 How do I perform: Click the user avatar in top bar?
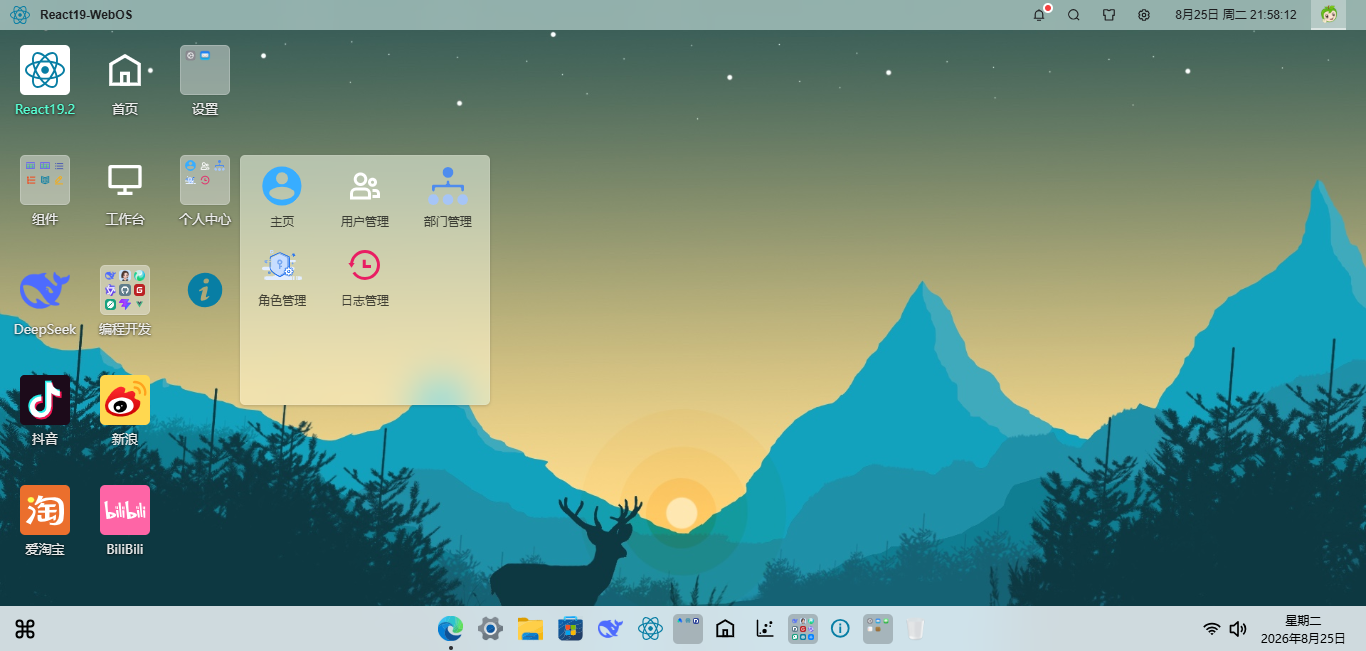click(x=1329, y=15)
